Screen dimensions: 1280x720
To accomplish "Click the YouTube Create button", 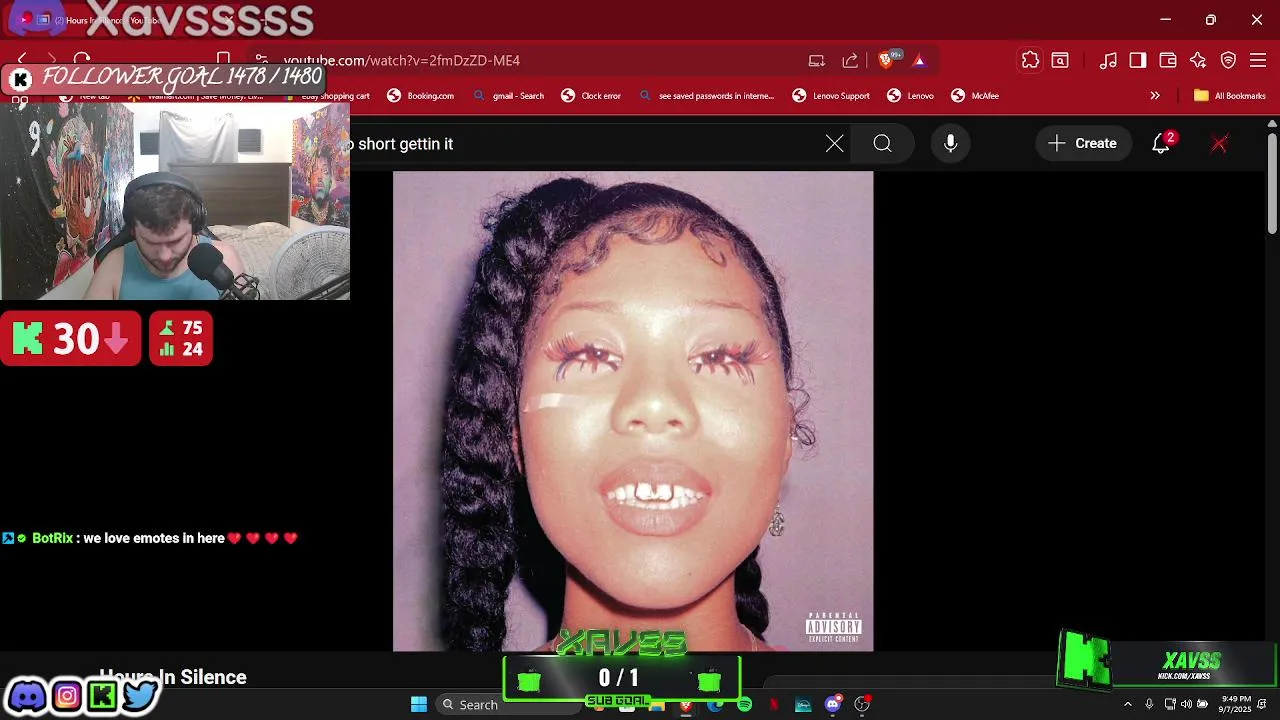I will (1083, 144).
